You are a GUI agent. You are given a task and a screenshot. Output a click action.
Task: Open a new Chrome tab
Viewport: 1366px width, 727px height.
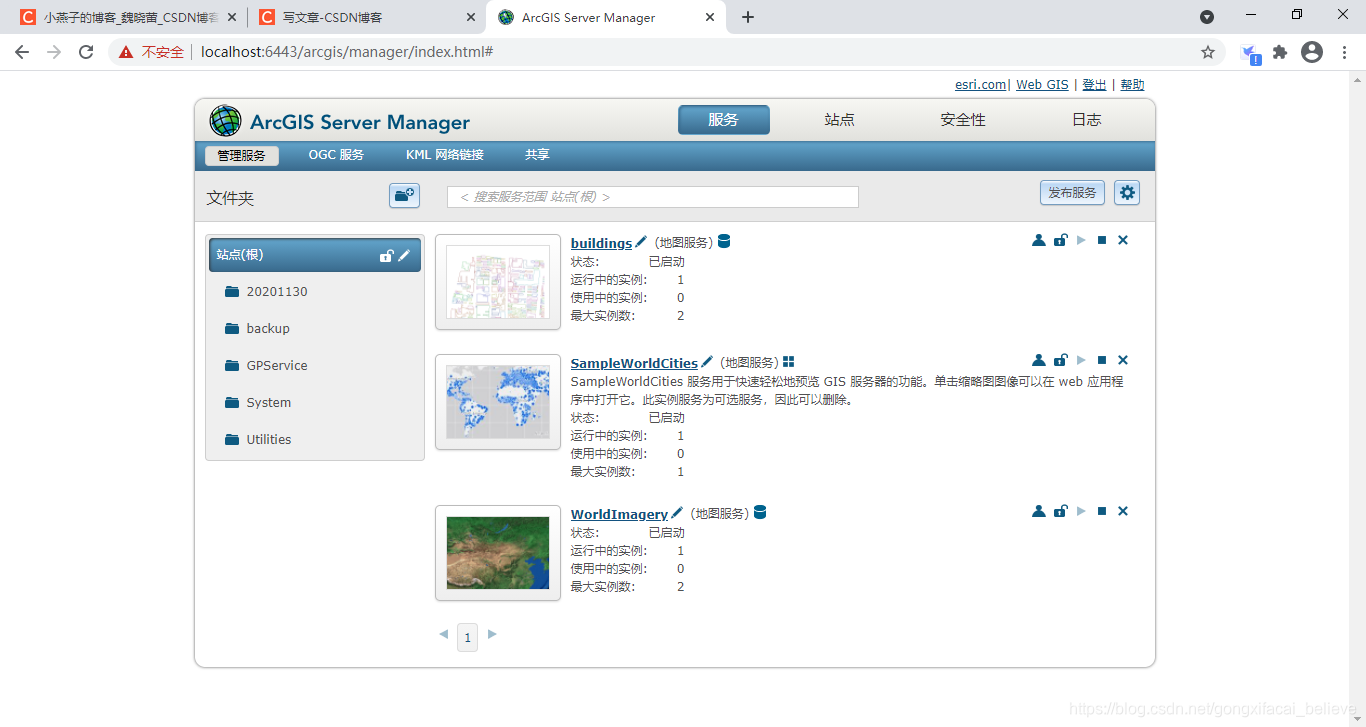pyautogui.click(x=748, y=17)
